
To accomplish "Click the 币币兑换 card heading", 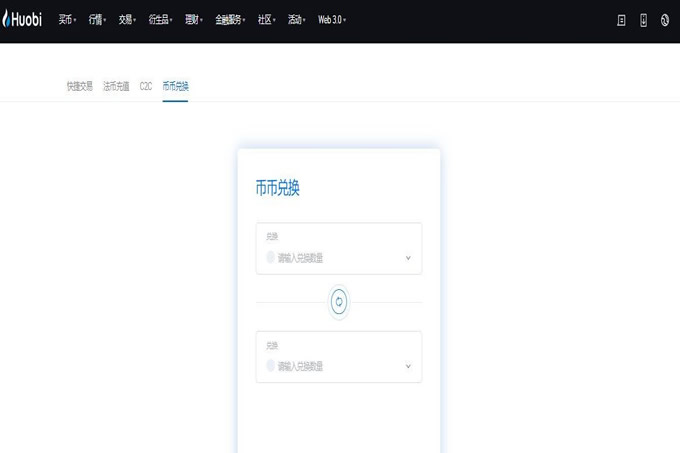I will pos(278,188).
